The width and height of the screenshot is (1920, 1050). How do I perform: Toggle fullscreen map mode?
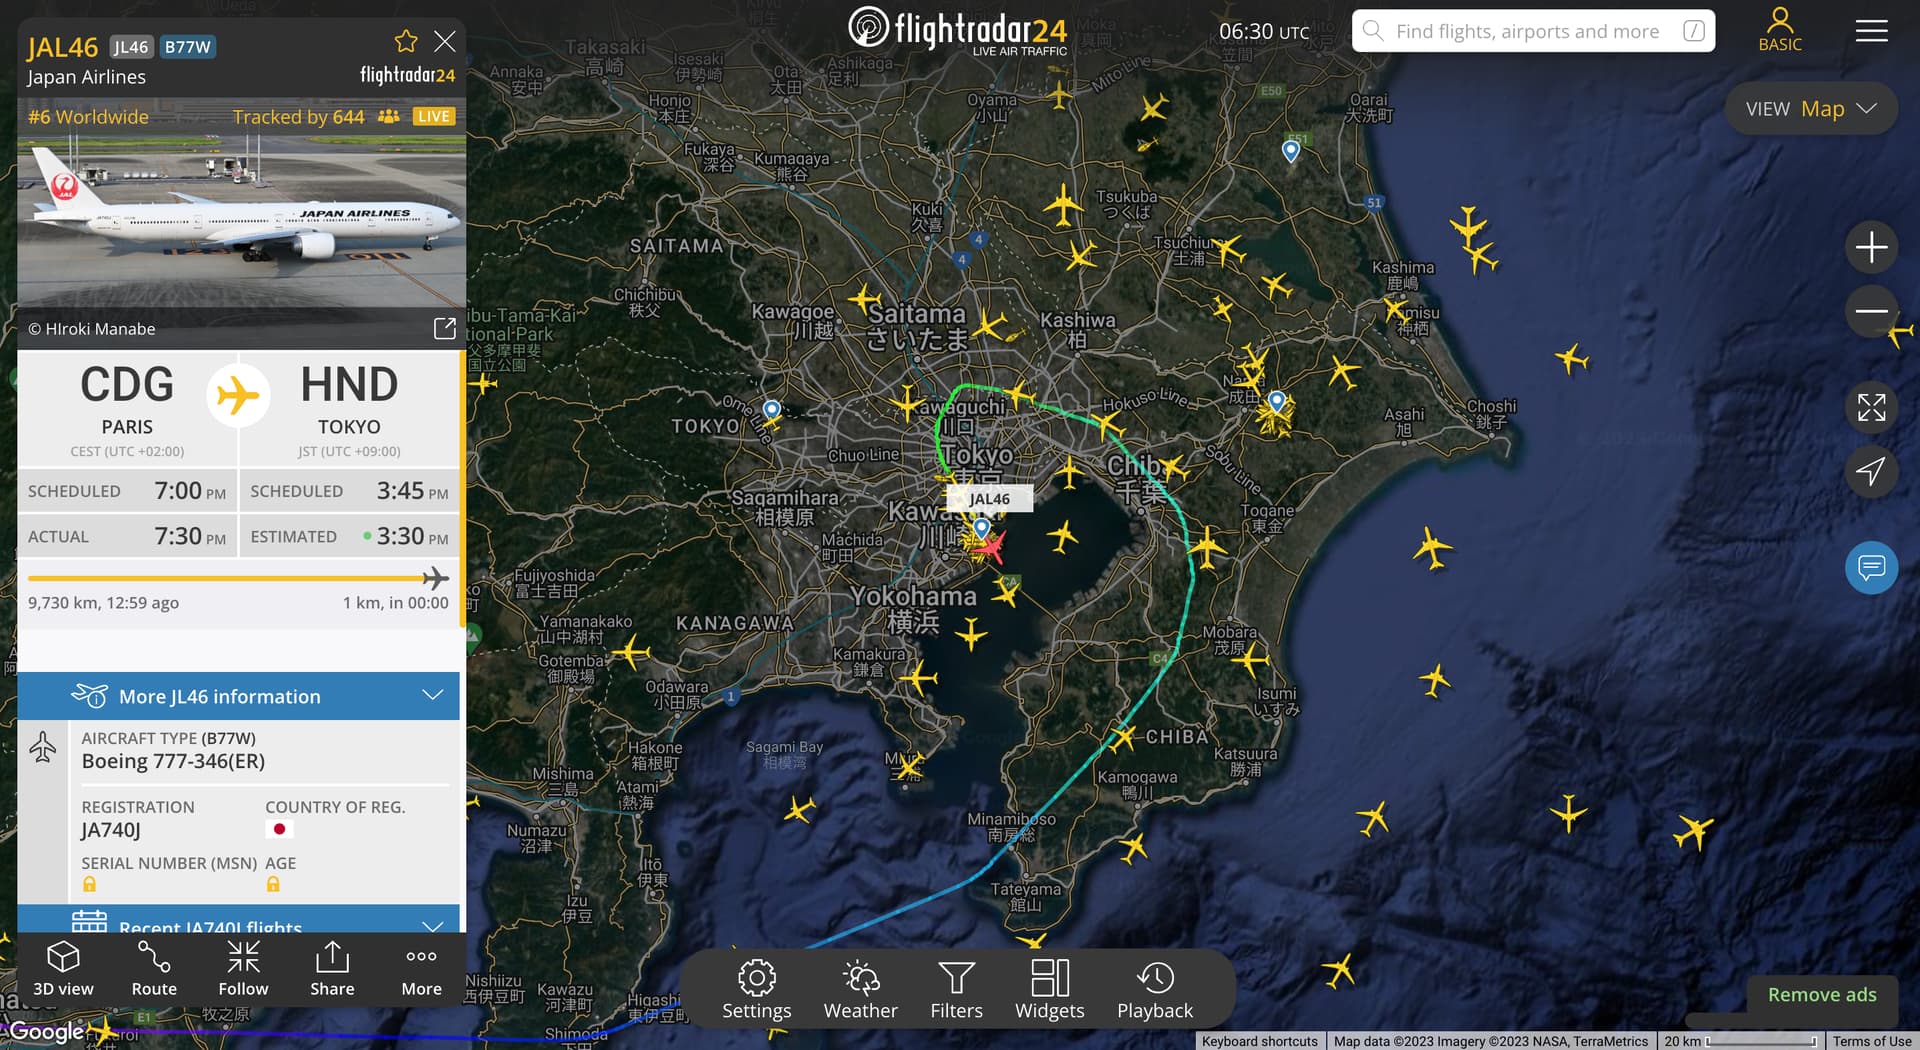(x=1871, y=407)
